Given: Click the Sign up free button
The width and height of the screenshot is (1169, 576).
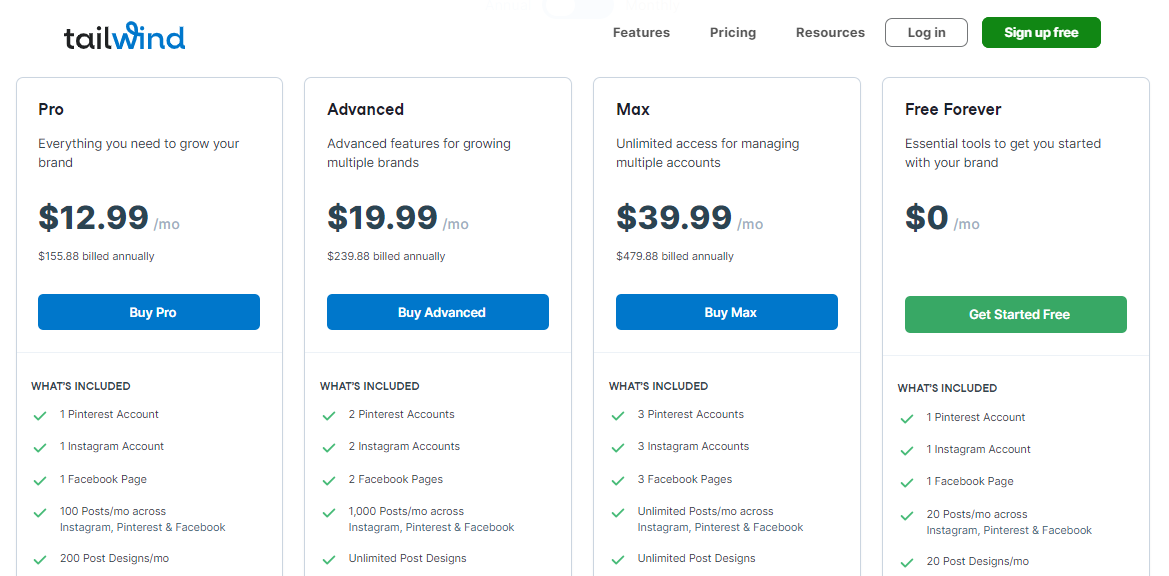Looking at the screenshot, I should tap(1042, 33).
